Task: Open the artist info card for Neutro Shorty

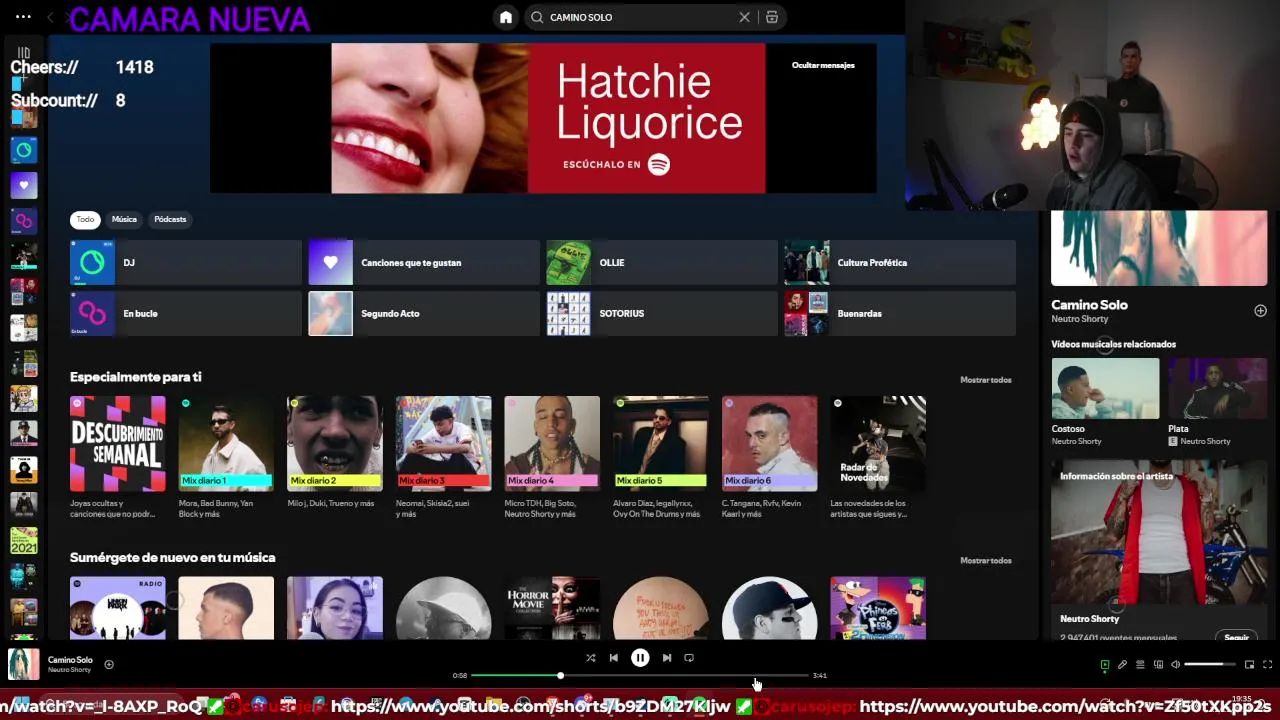Action: tap(1159, 552)
